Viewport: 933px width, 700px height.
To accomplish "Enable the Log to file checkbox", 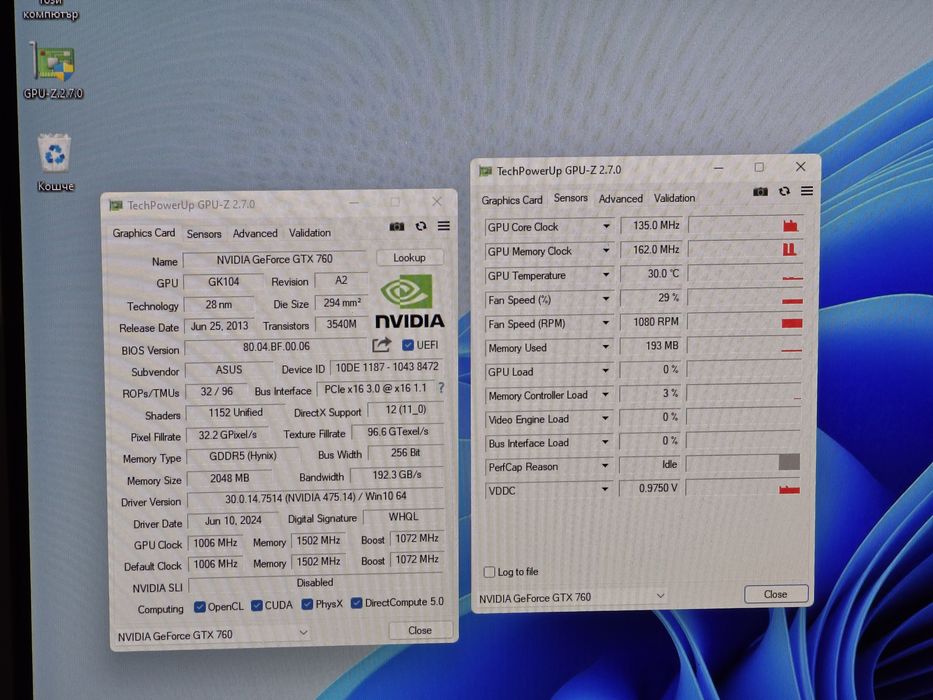I will (489, 572).
